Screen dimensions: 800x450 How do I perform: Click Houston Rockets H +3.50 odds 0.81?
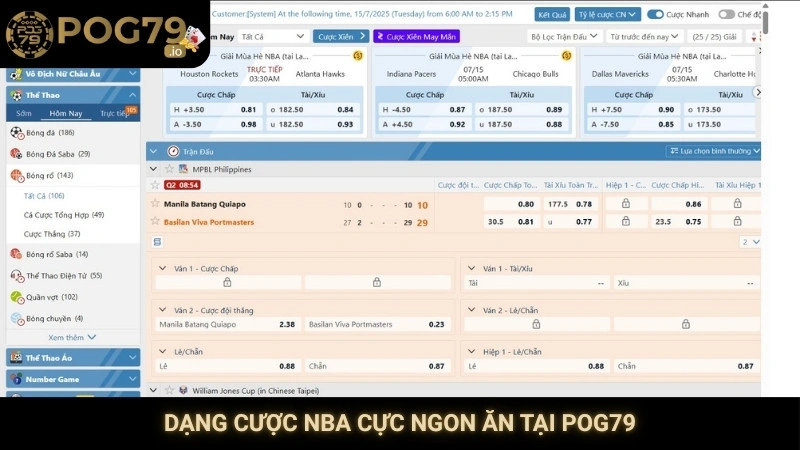[215, 109]
